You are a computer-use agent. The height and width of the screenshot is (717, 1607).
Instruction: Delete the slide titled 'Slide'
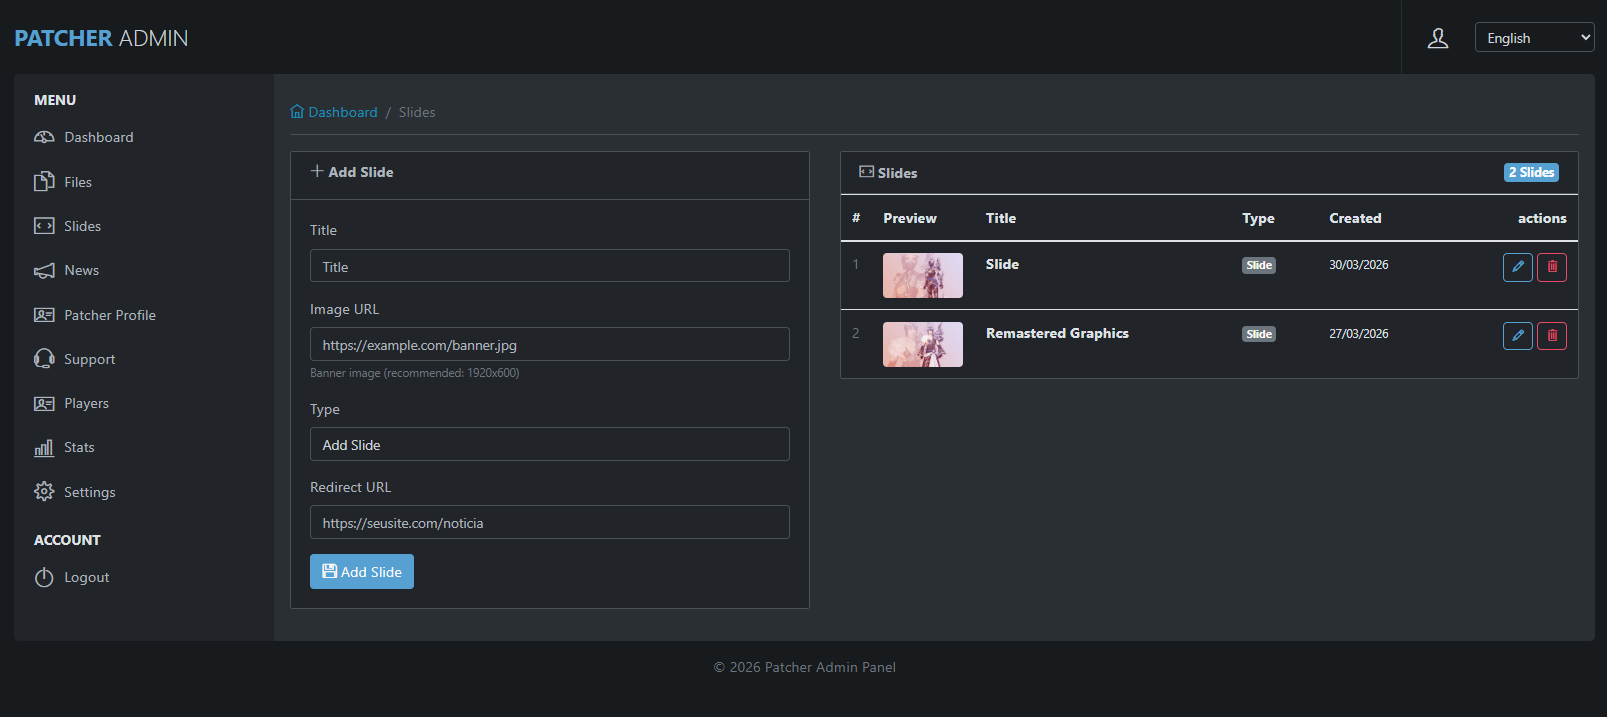tap(1552, 267)
